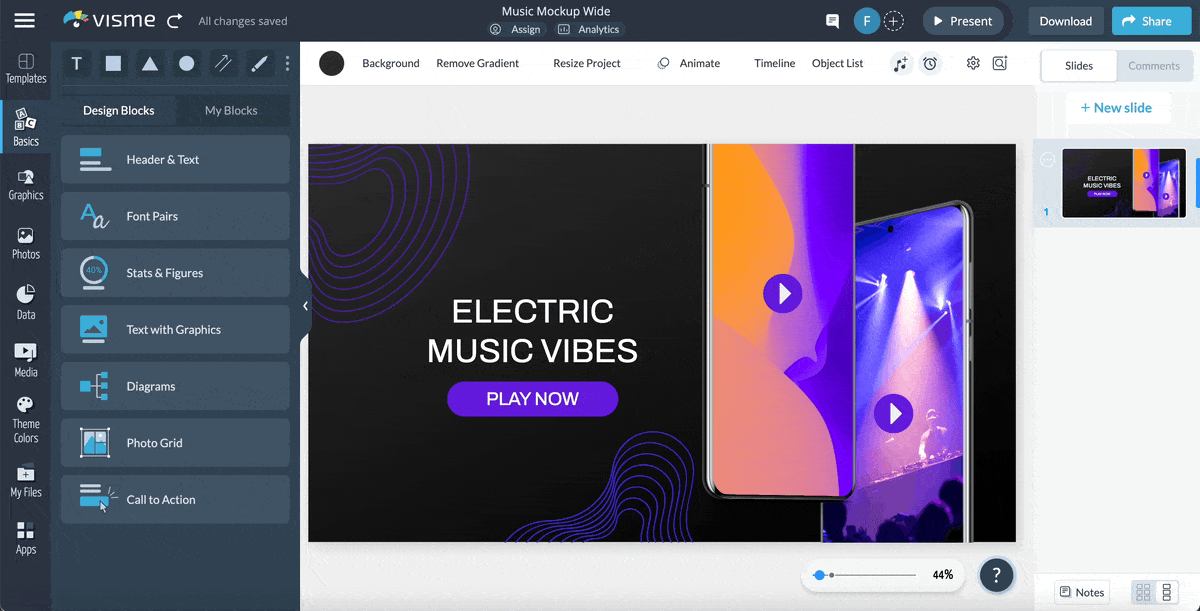Screen dimensions: 1200x611
Task: Expand more shape tools options
Action: [x=287, y=64]
